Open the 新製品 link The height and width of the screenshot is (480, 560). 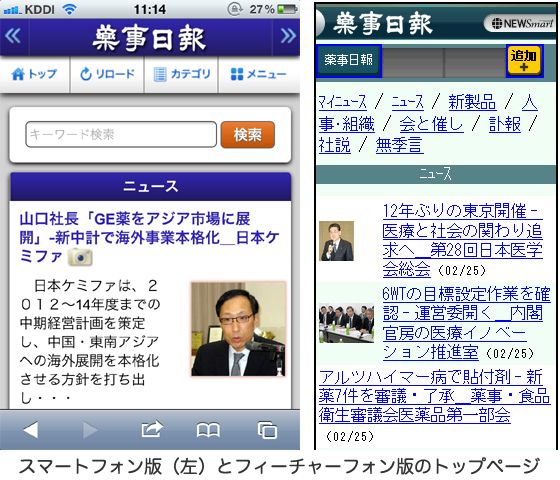pos(472,102)
